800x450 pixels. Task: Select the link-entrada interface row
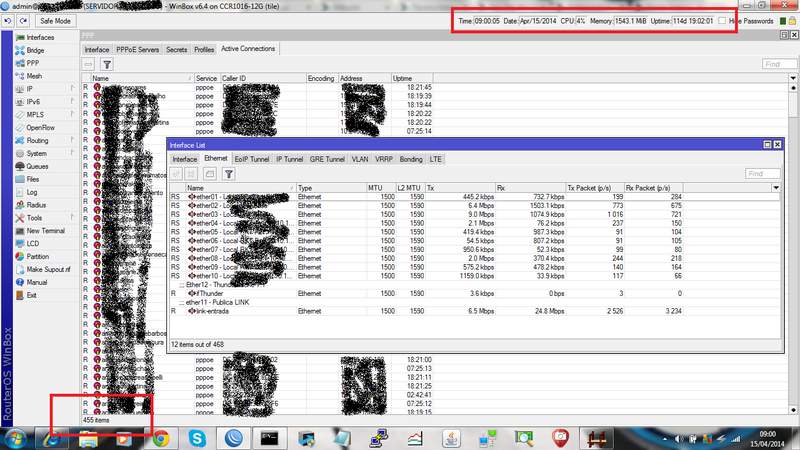[x=474, y=311]
